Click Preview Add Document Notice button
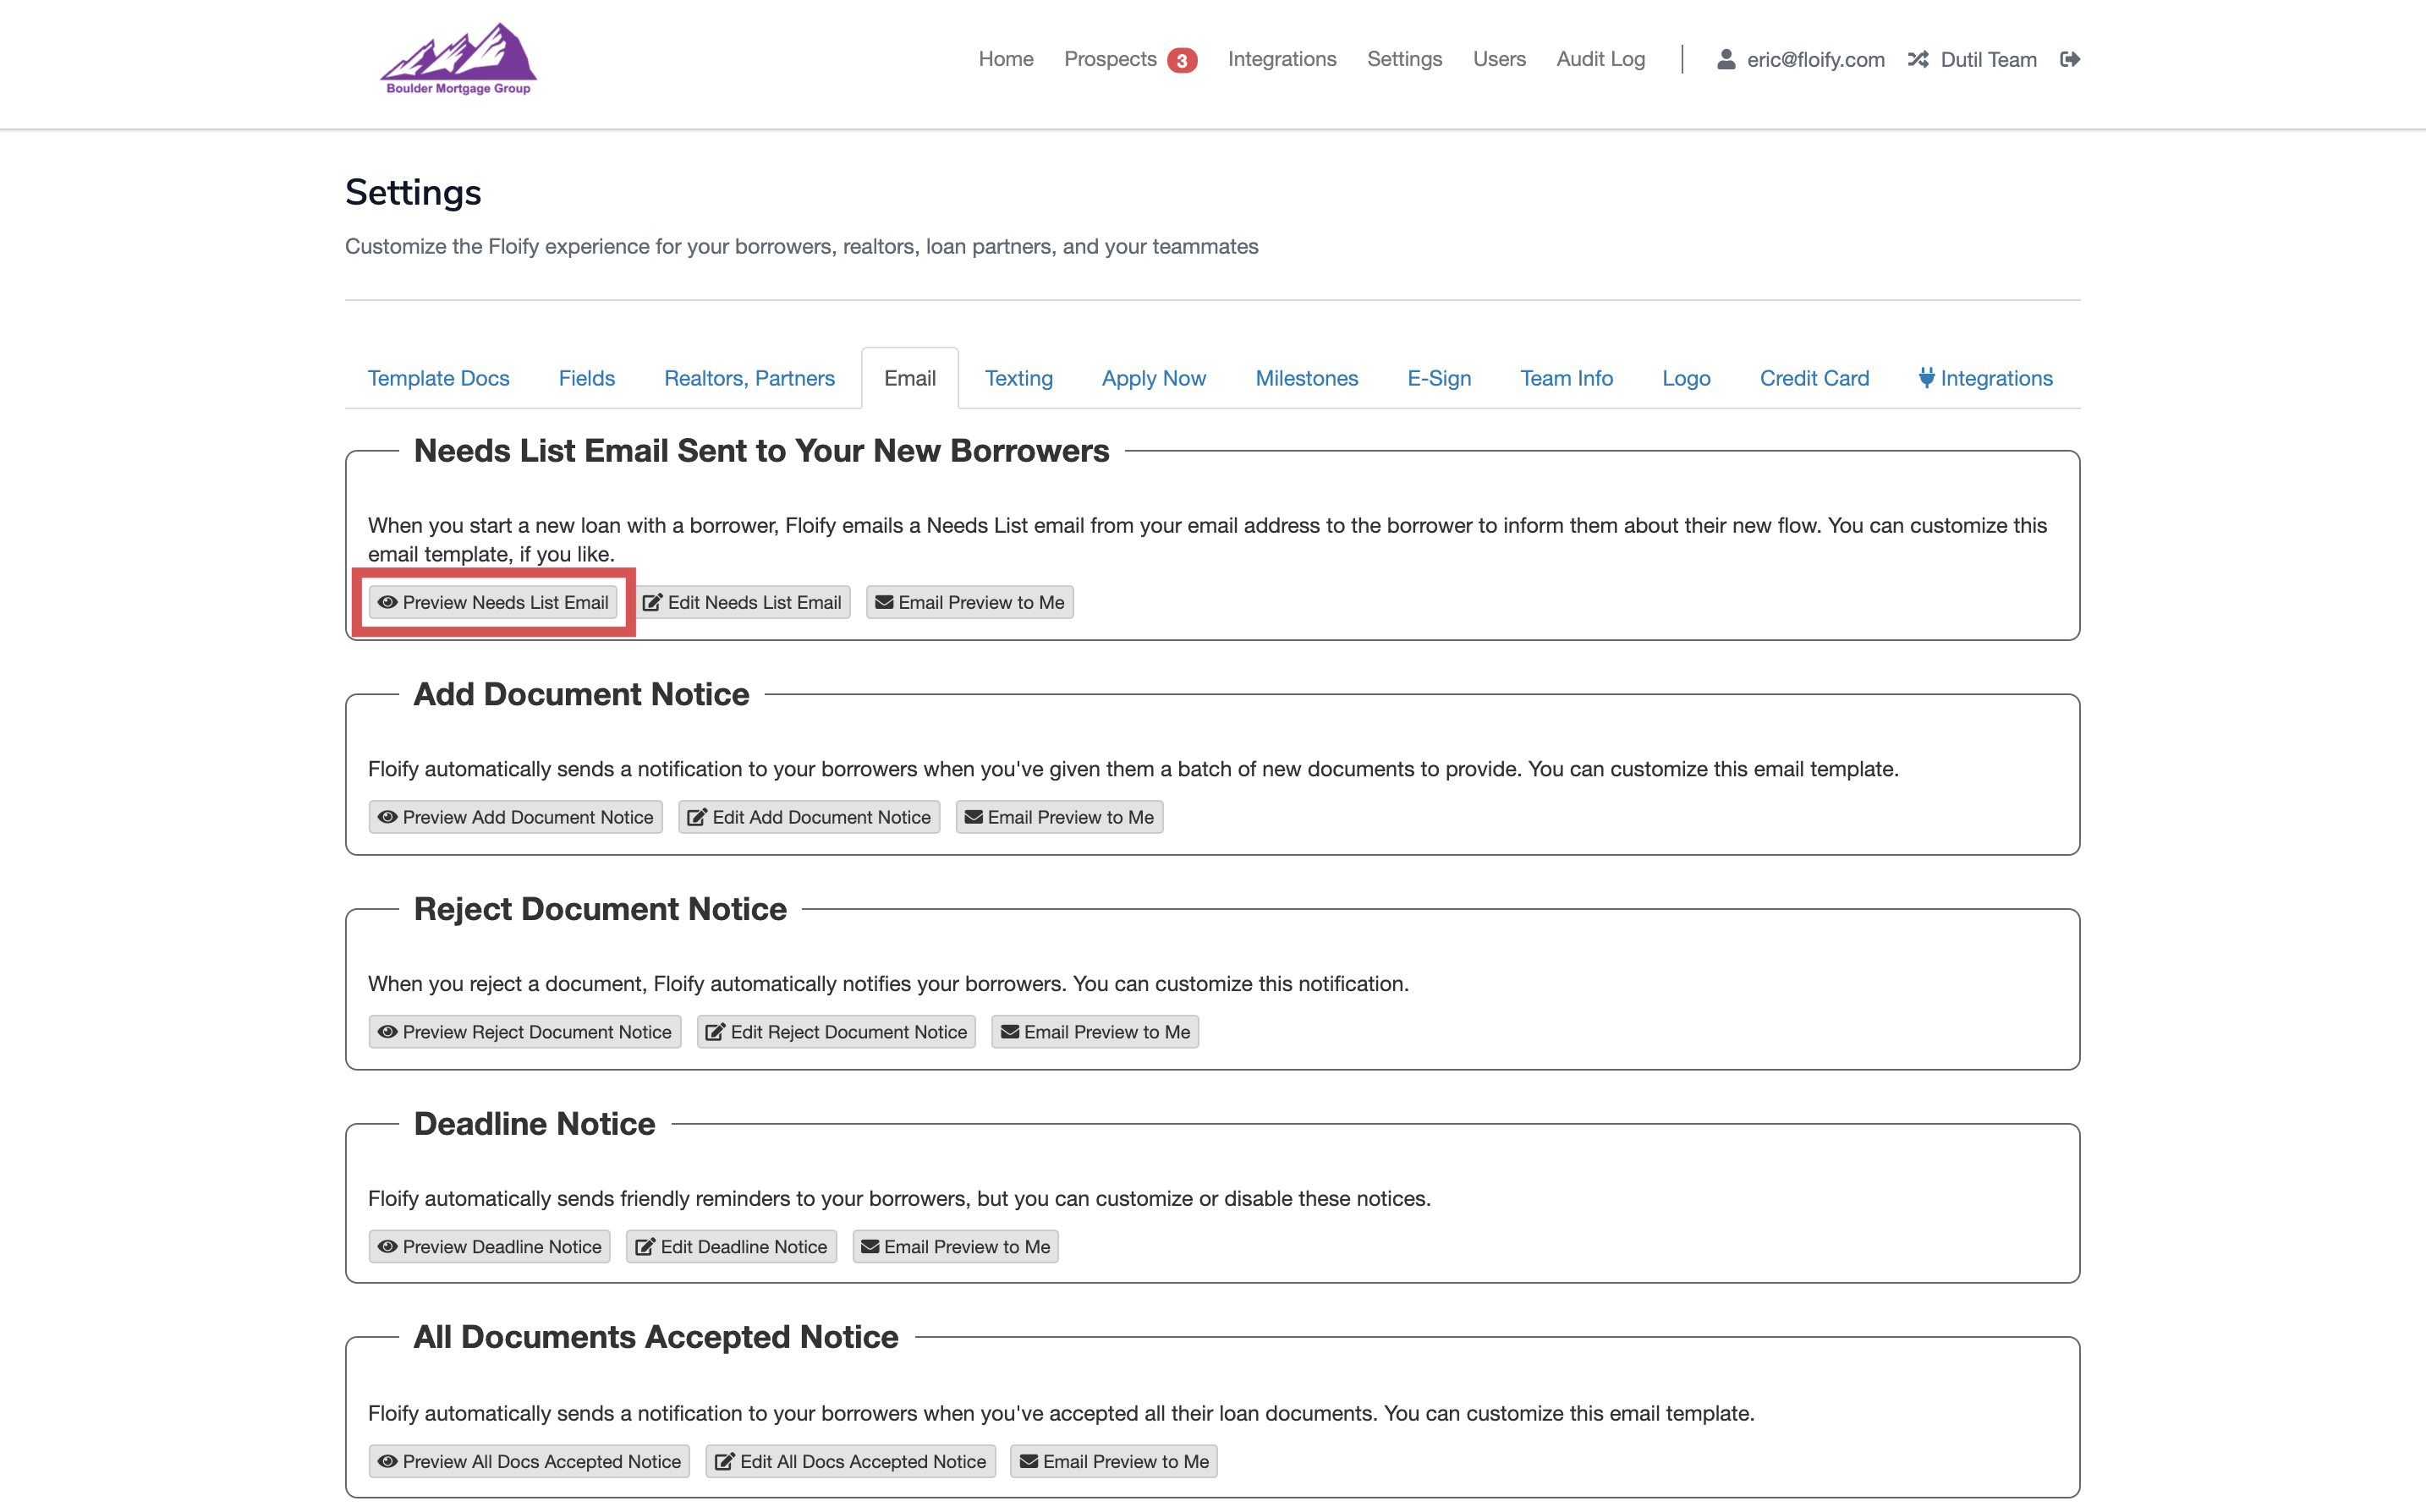The width and height of the screenshot is (2426, 1512). [x=515, y=817]
